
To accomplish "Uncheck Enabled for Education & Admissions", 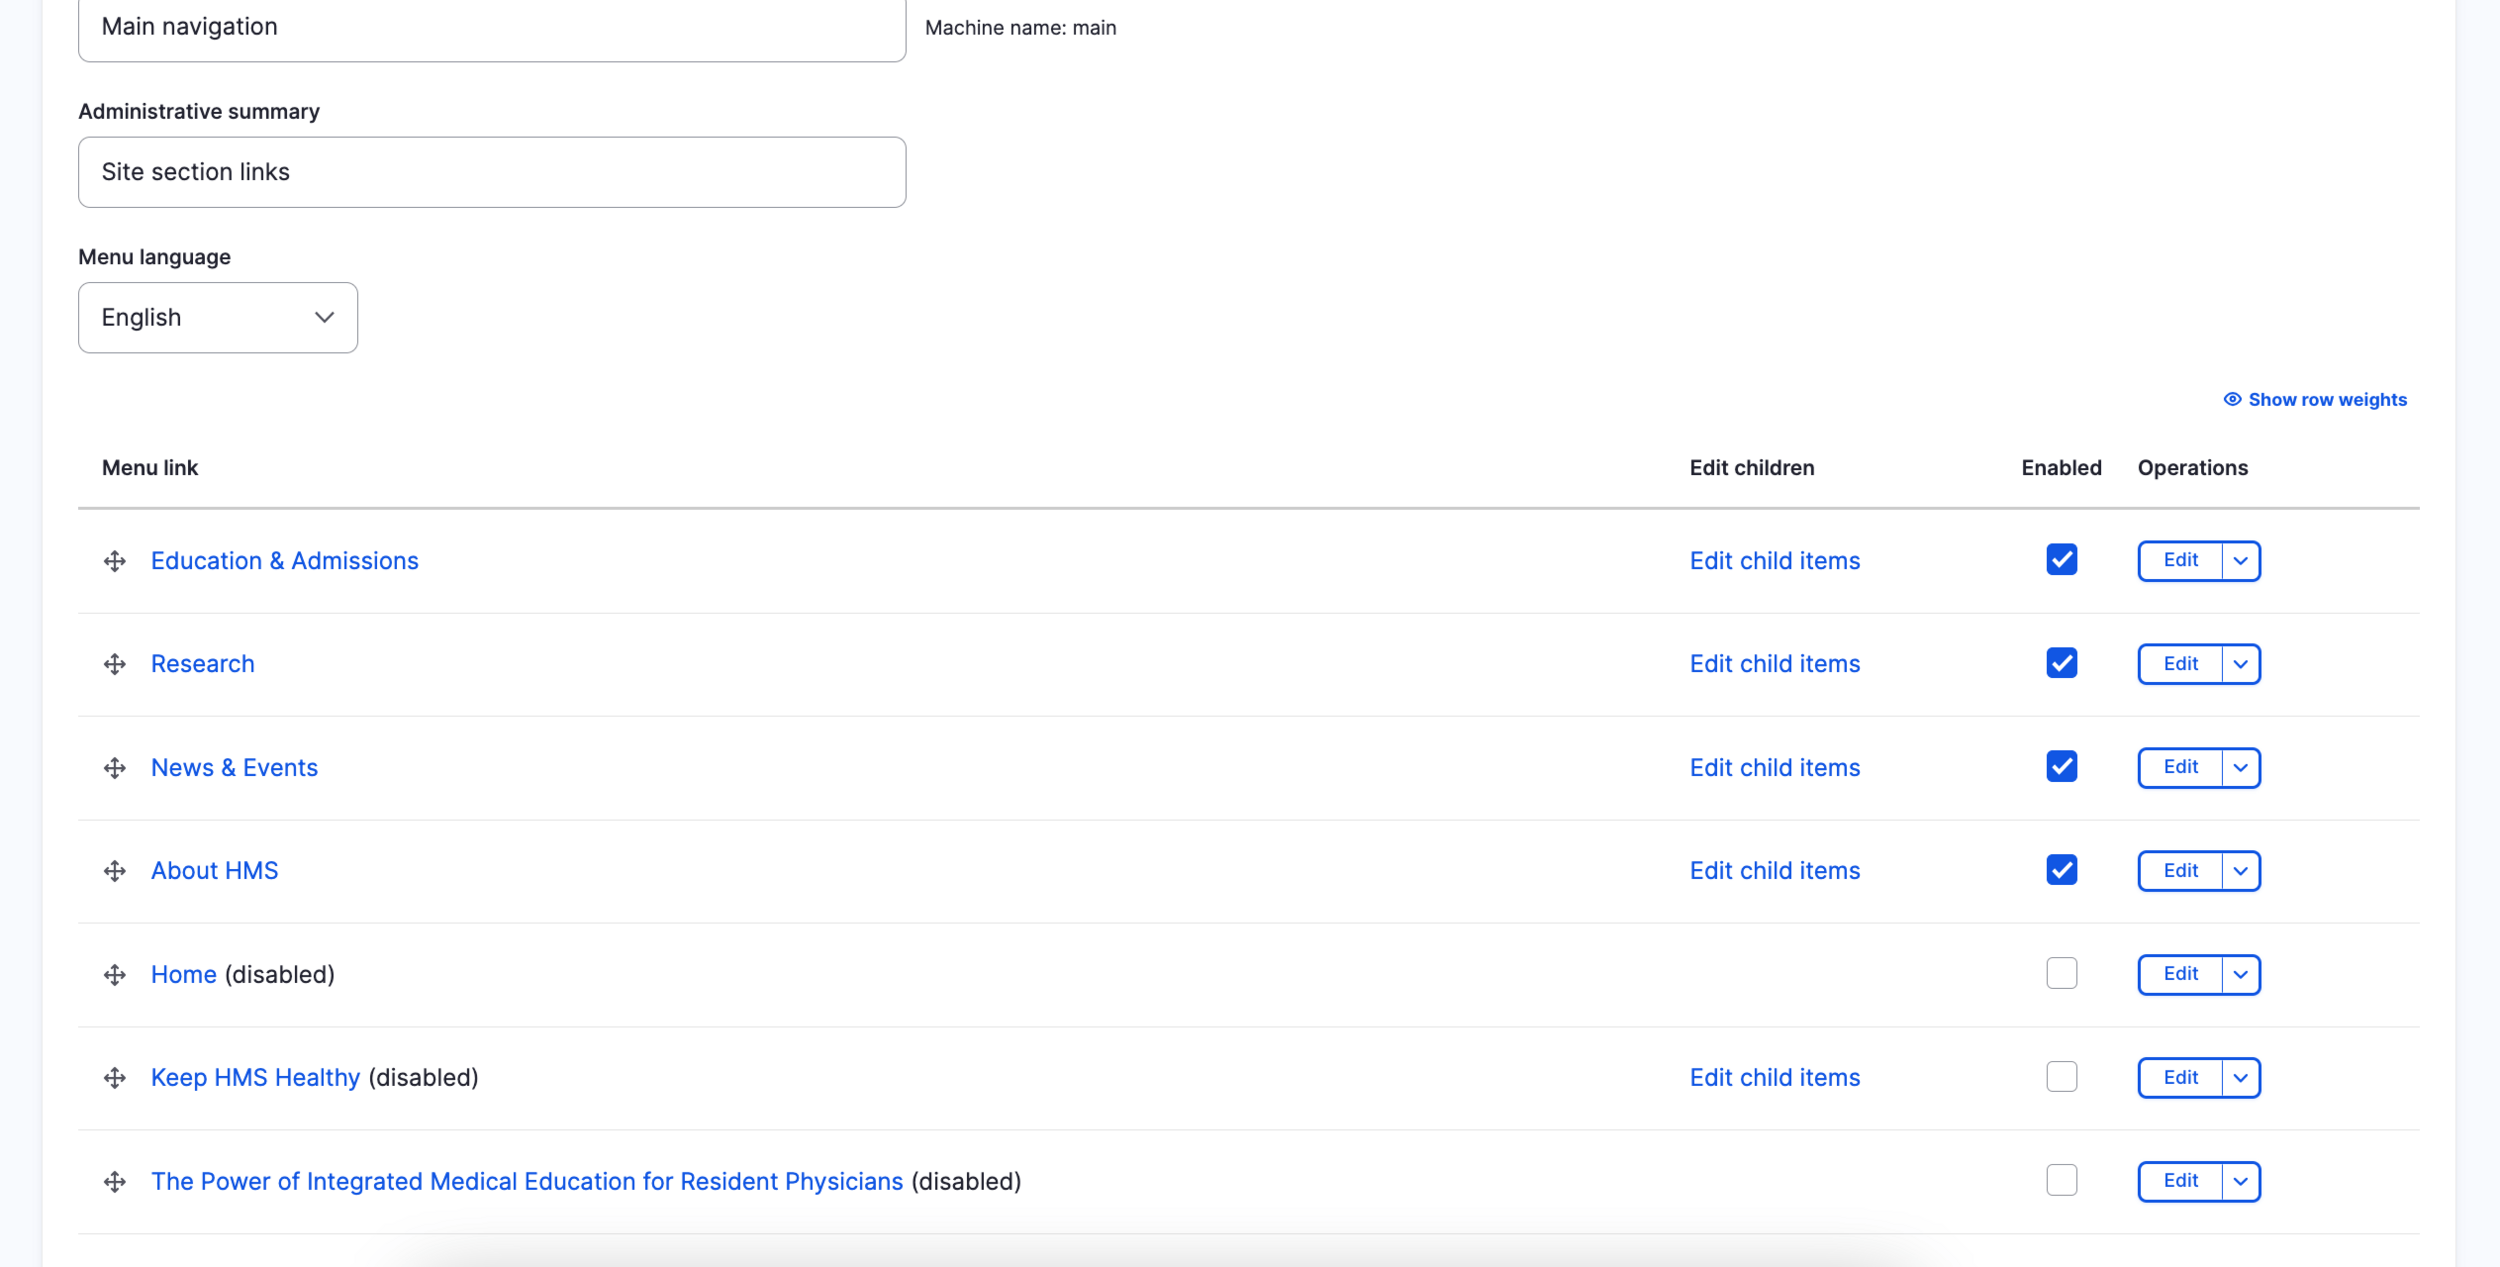I will pyautogui.click(x=2061, y=560).
